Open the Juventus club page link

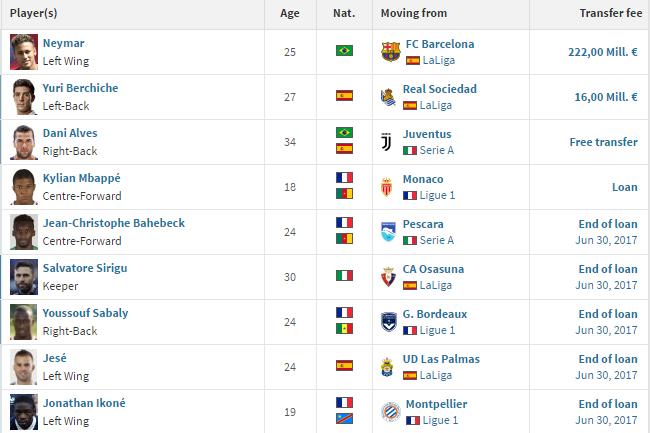coord(427,134)
